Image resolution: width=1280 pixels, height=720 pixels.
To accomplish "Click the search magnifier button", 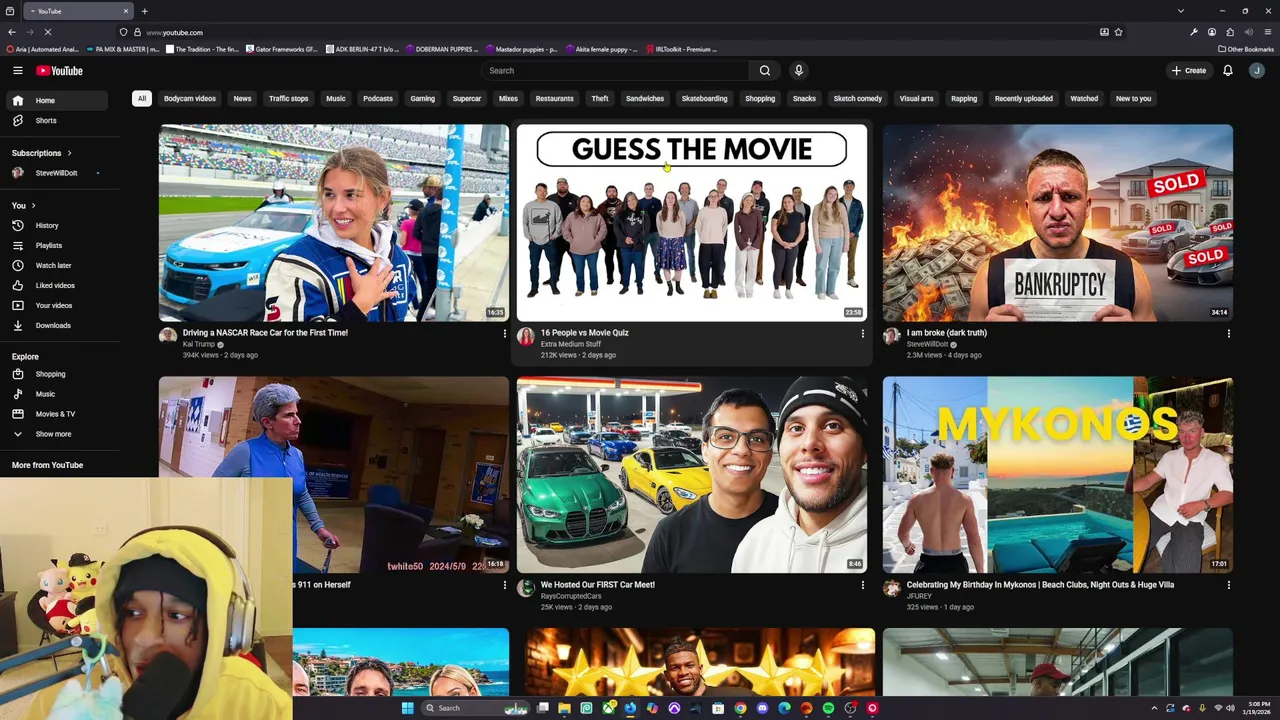I will pos(765,70).
